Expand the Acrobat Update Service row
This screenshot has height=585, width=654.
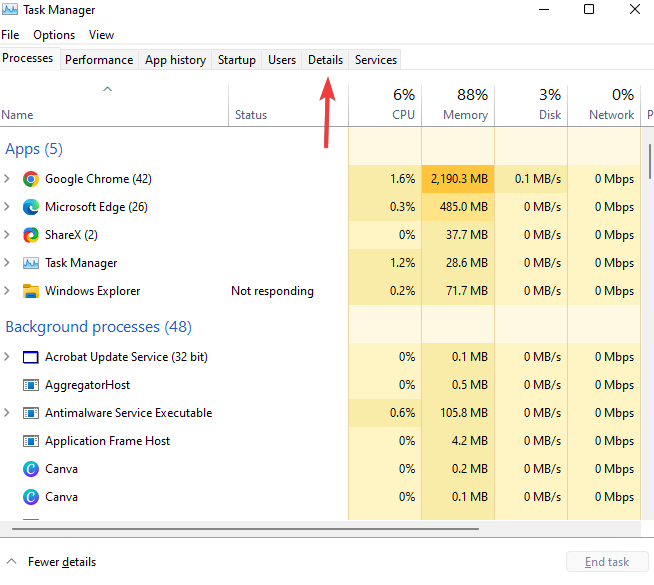point(7,357)
